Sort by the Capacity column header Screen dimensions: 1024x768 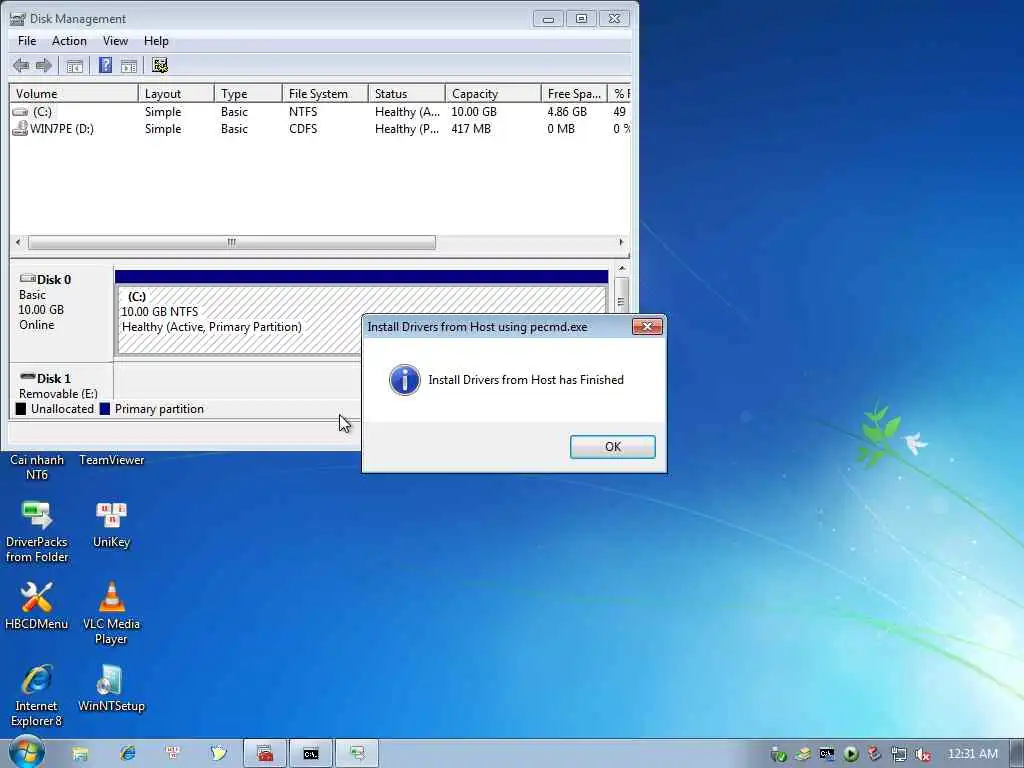coord(493,93)
